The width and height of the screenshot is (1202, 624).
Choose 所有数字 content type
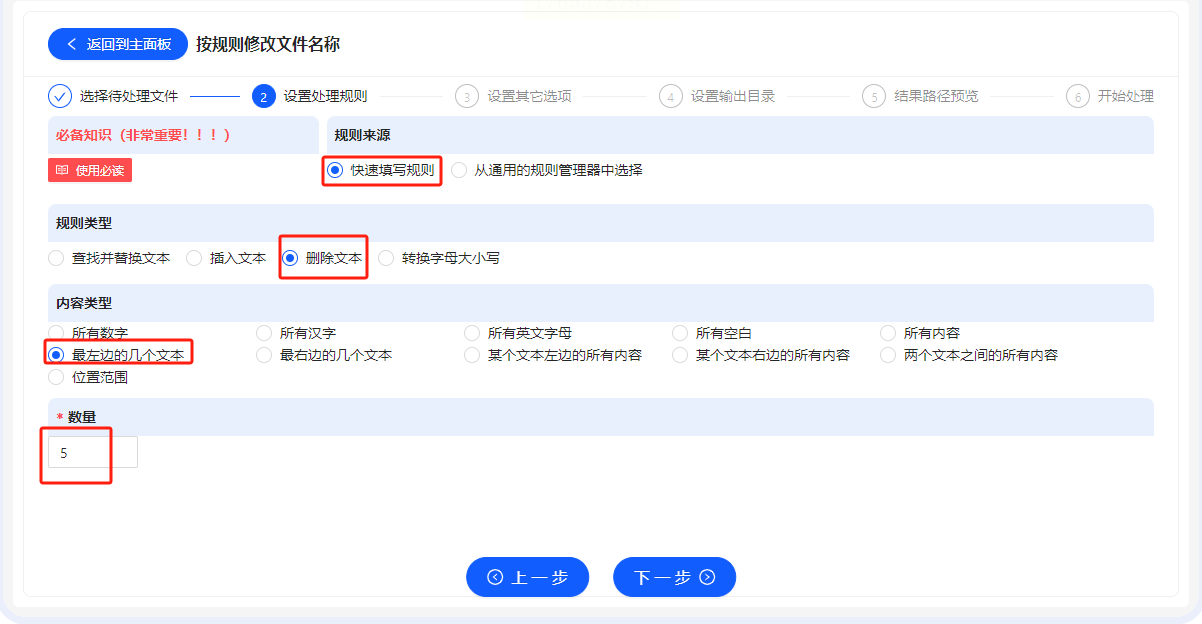click(88, 333)
